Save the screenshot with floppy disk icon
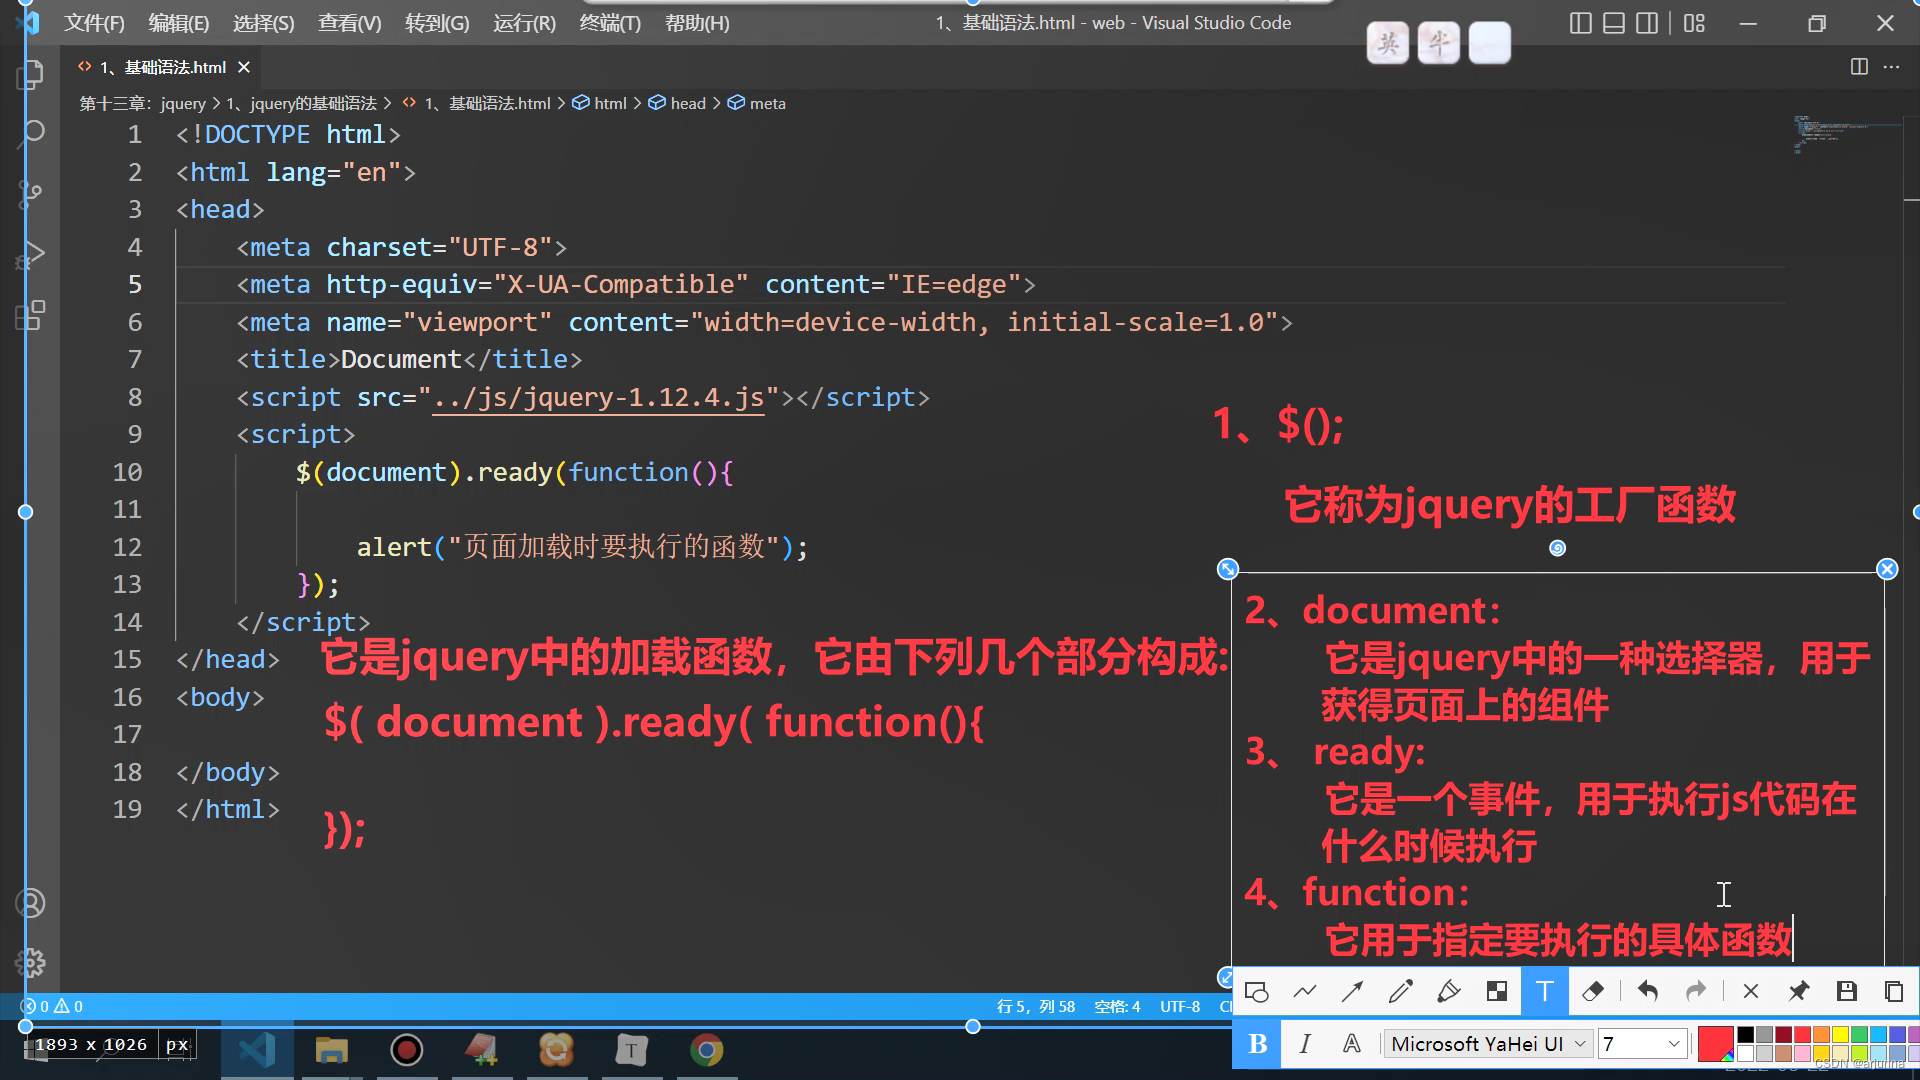 (x=1846, y=991)
